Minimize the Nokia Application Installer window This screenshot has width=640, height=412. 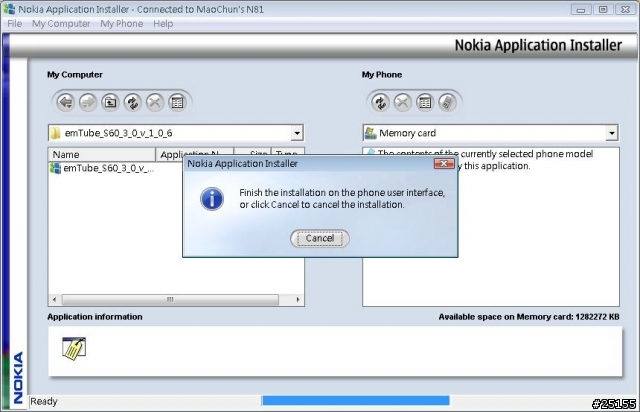click(581, 9)
